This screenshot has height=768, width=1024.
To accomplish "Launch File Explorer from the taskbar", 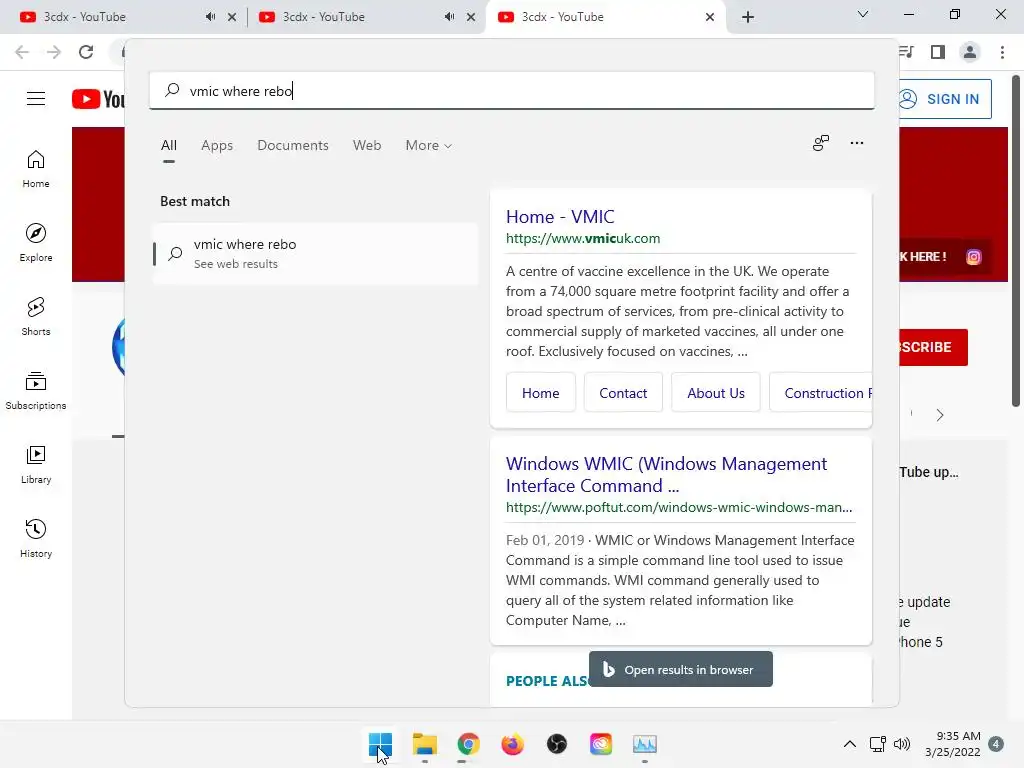I will pyautogui.click(x=424, y=744).
